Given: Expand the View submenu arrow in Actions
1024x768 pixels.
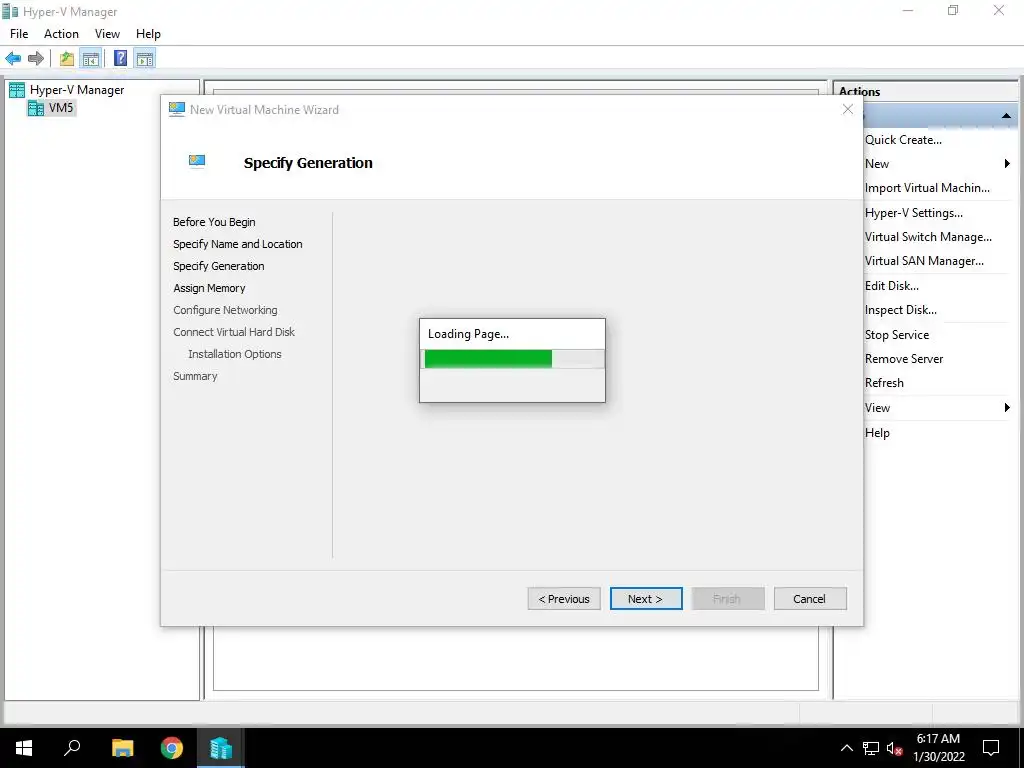Looking at the screenshot, I should [x=1007, y=408].
